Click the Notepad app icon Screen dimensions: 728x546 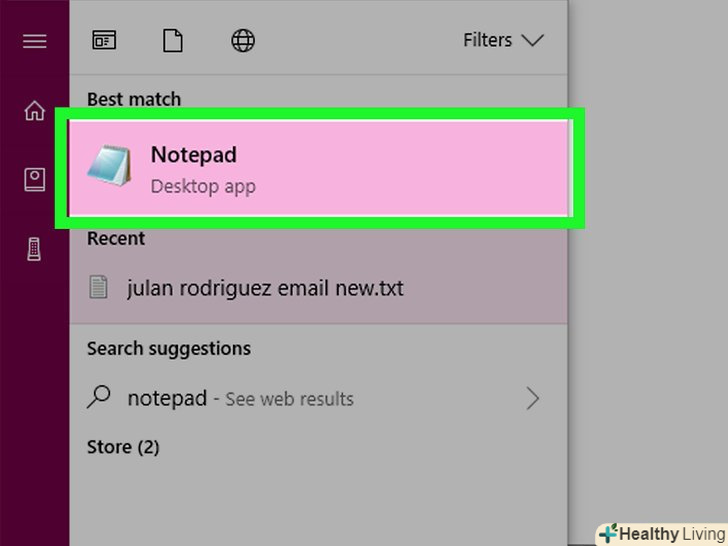(109, 166)
